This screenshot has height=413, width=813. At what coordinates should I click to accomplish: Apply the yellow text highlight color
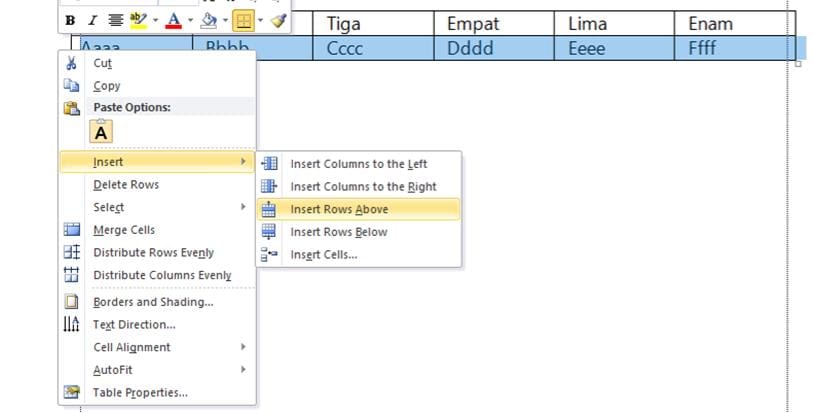coord(139,20)
